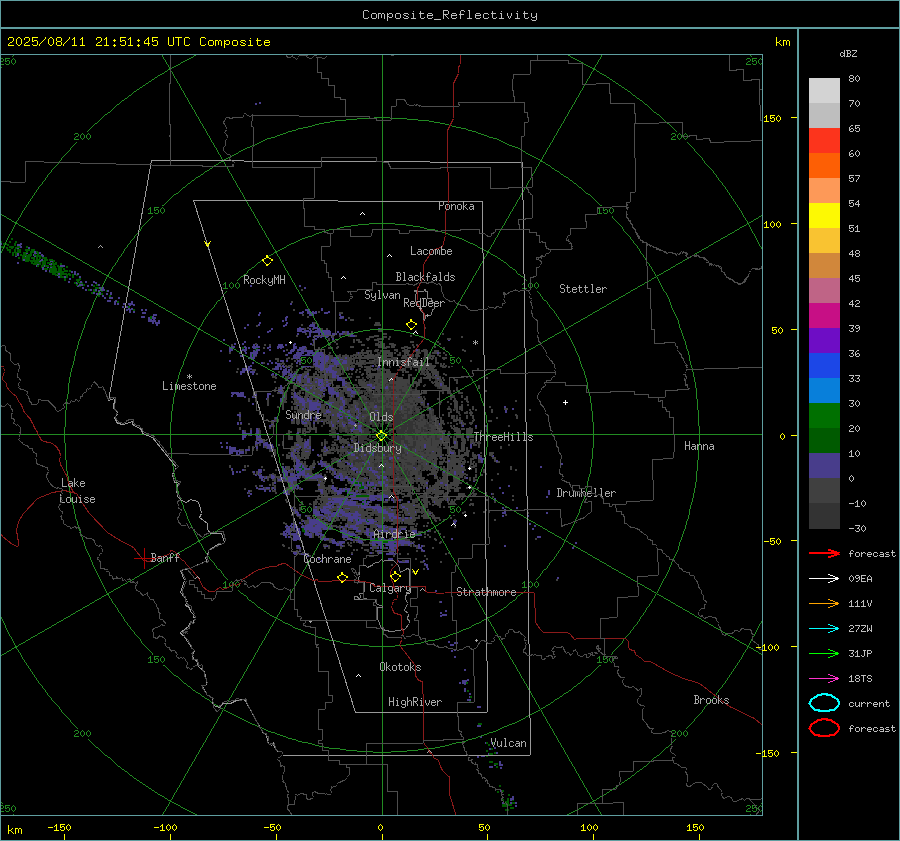Click the RockyMH label
This screenshot has width=900, height=841.
(264, 280)
